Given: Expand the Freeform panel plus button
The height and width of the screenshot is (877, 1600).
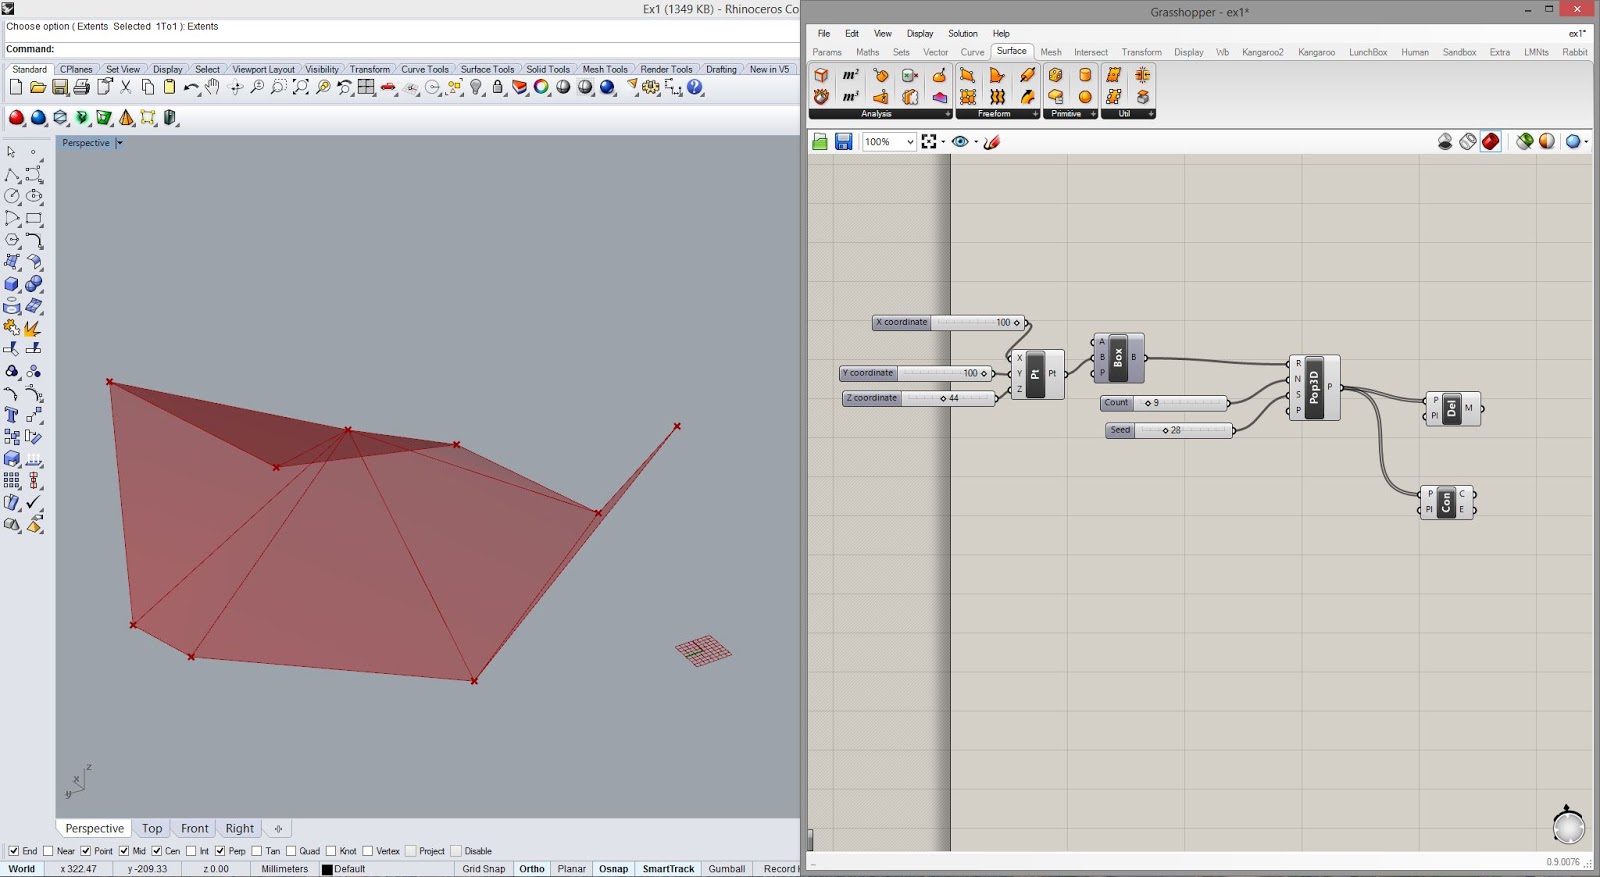Looking at the screenshot, I should coord(1034,114).
